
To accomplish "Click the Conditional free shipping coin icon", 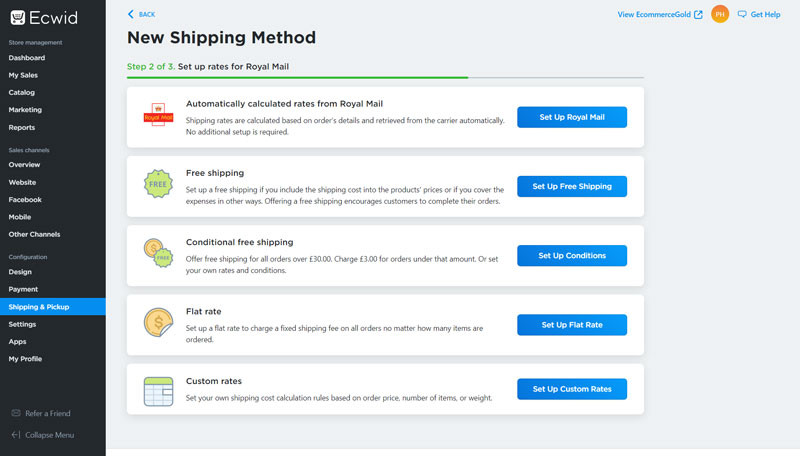I will (158, 253).
